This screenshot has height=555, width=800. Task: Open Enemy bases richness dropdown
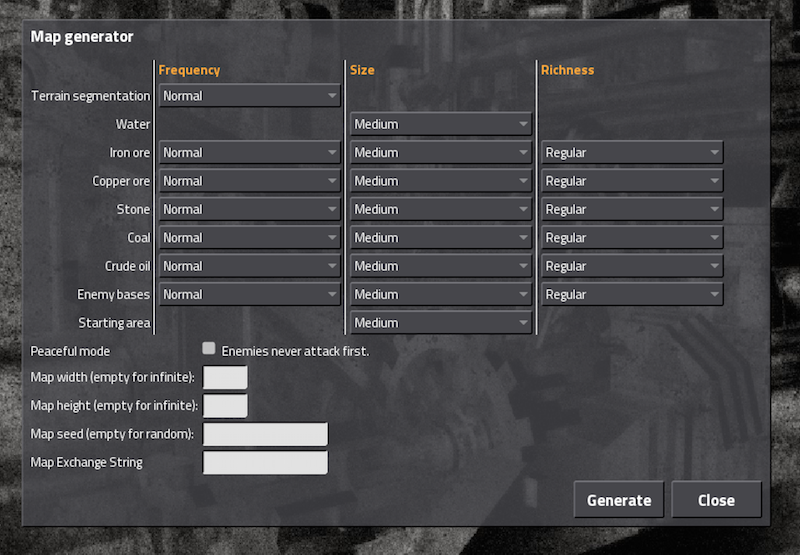point(632,294)
